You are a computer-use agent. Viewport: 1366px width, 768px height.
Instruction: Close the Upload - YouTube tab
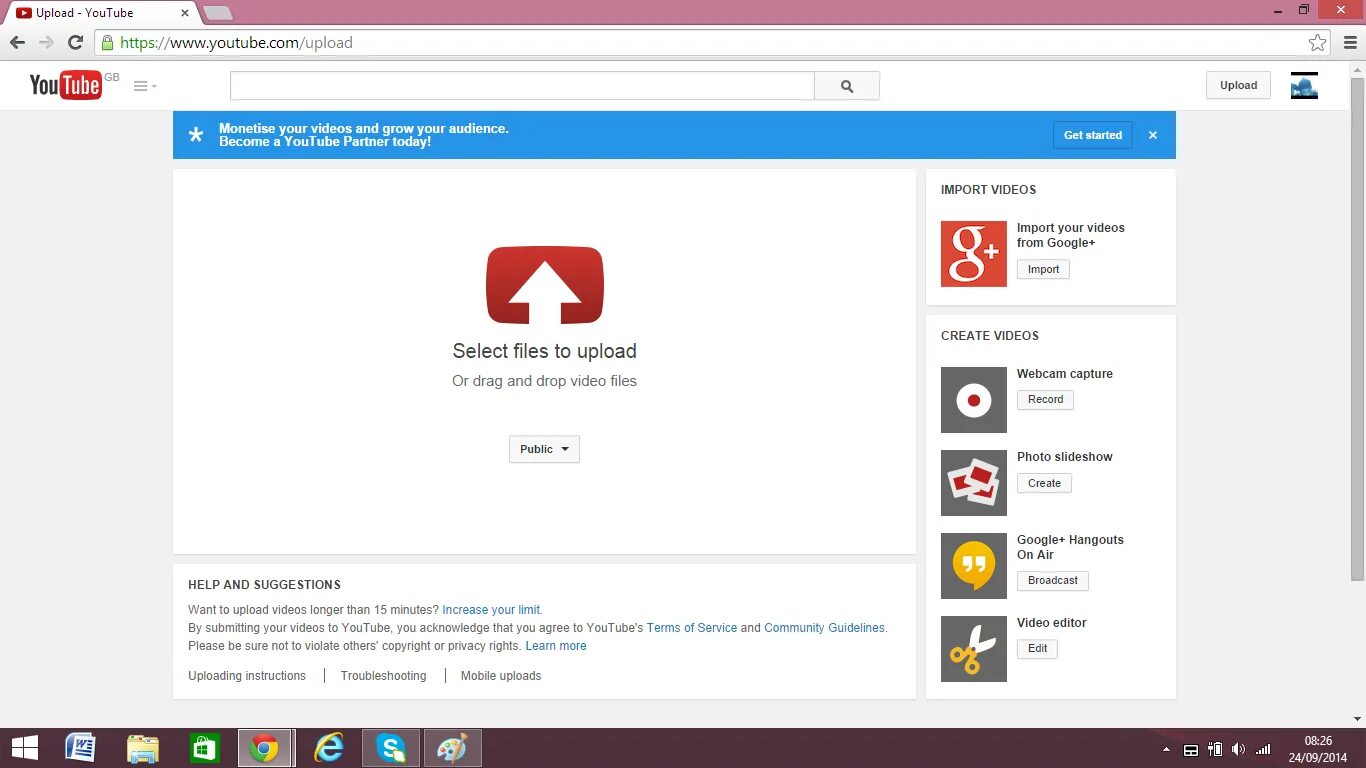(184, 14)
